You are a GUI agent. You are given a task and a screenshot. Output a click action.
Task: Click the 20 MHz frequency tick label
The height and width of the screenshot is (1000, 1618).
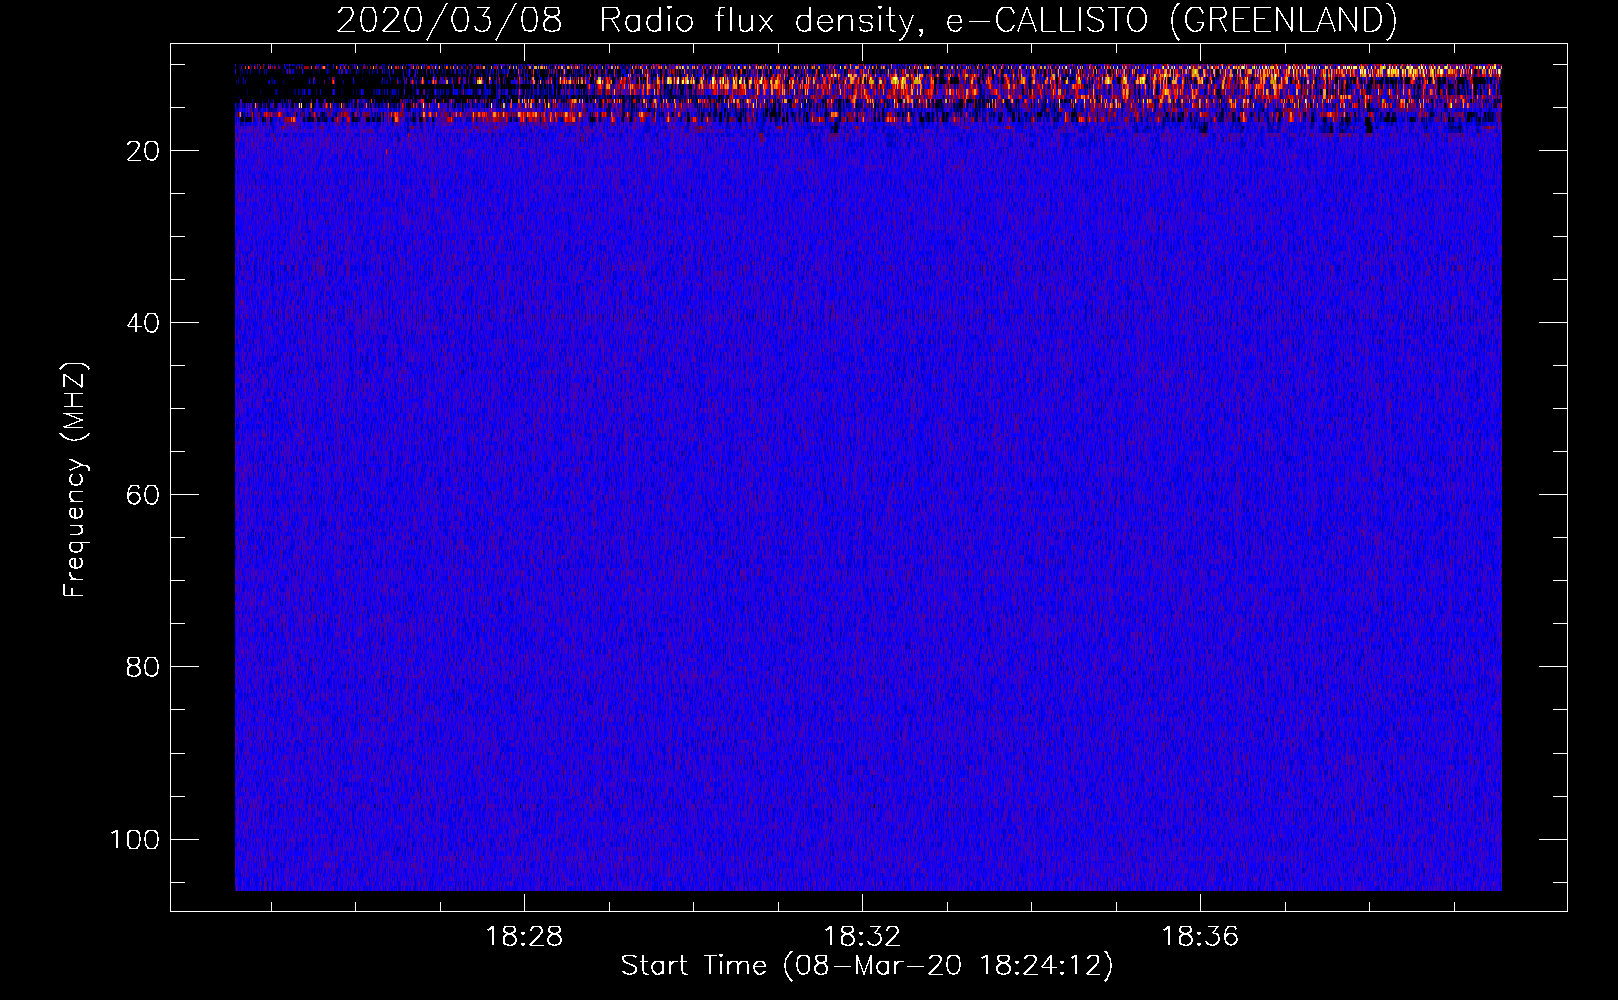pos(143,151)
